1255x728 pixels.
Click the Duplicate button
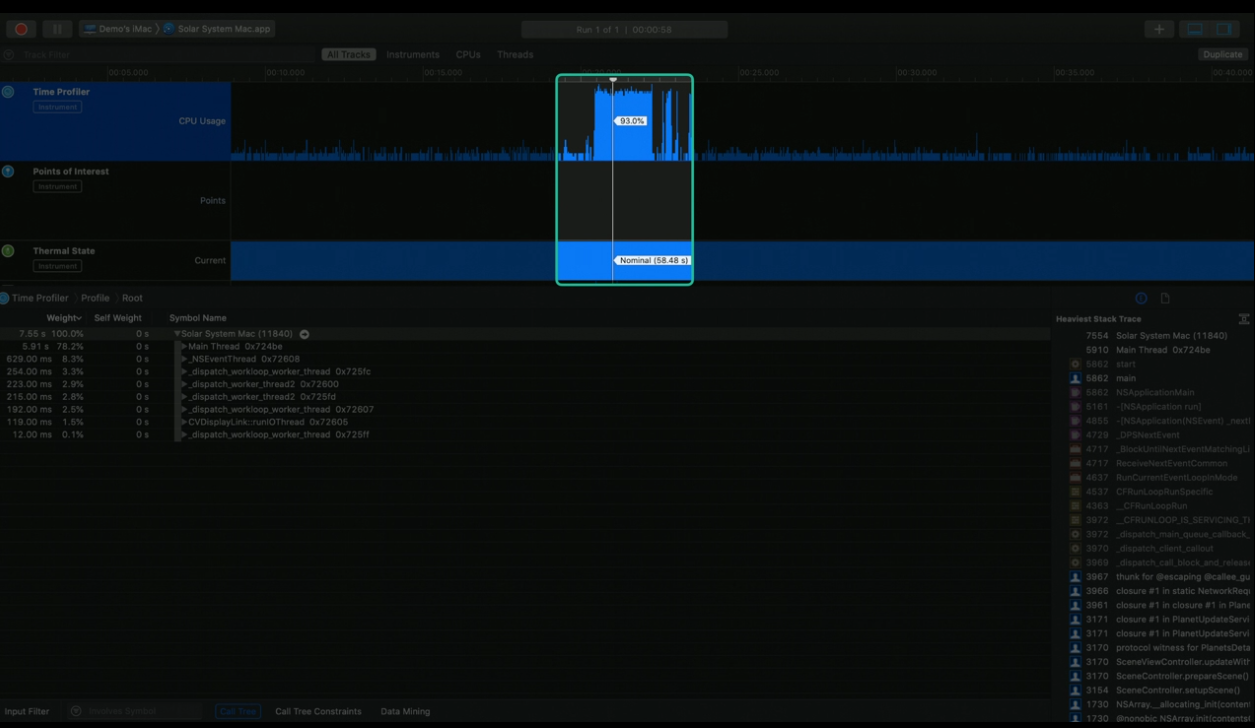click(x=1222, y=55)
